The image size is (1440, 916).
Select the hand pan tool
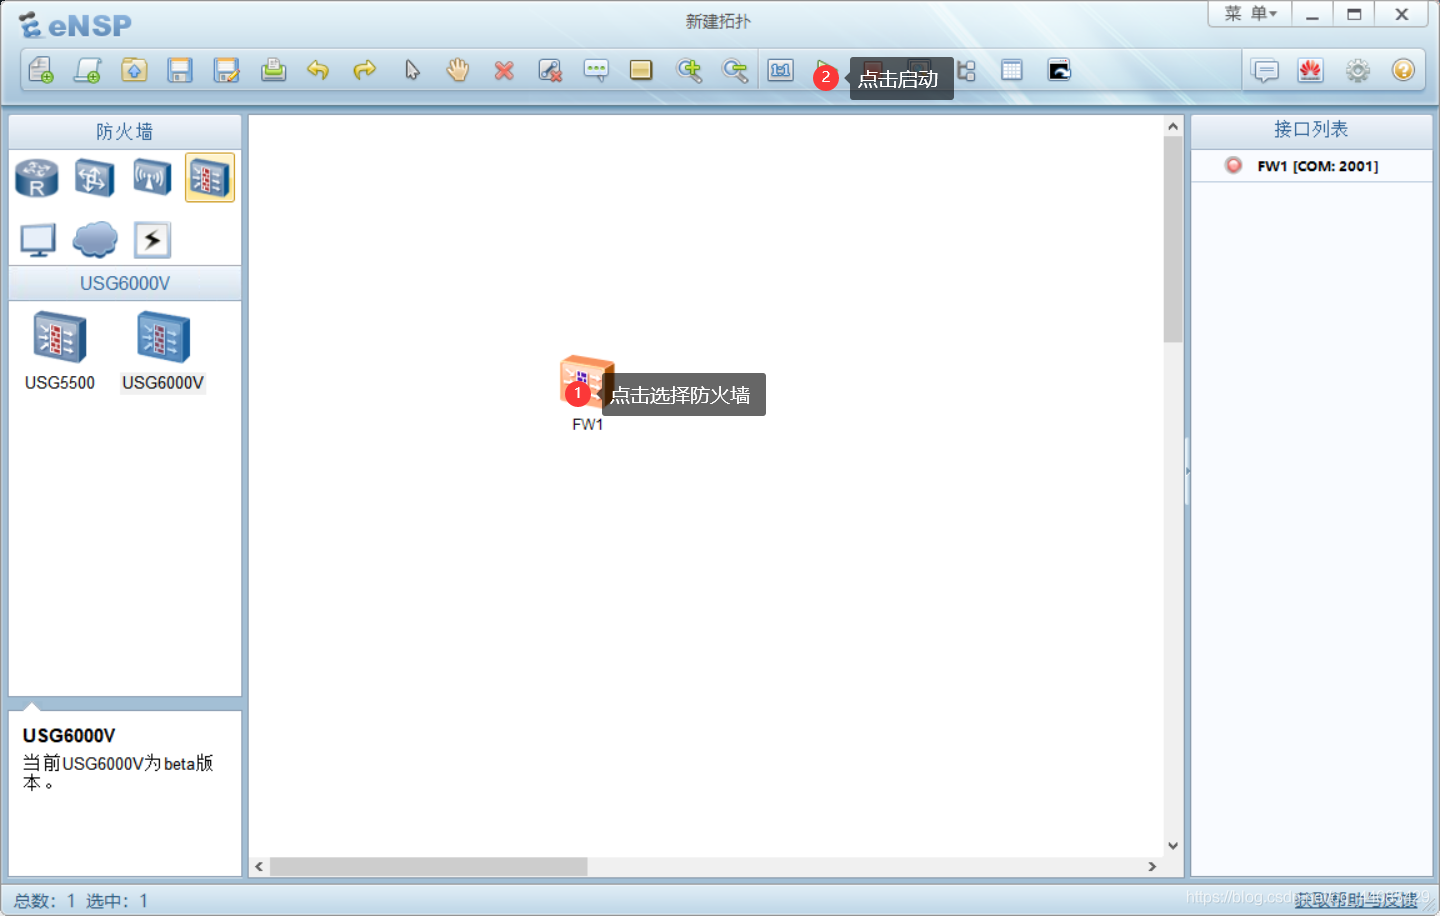pyautogui.click(x=458, y=70)
